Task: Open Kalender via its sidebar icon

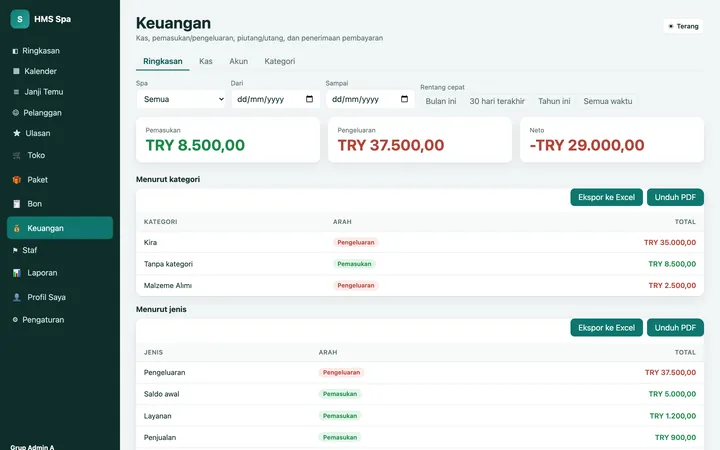Action: (x=16, y=71)
